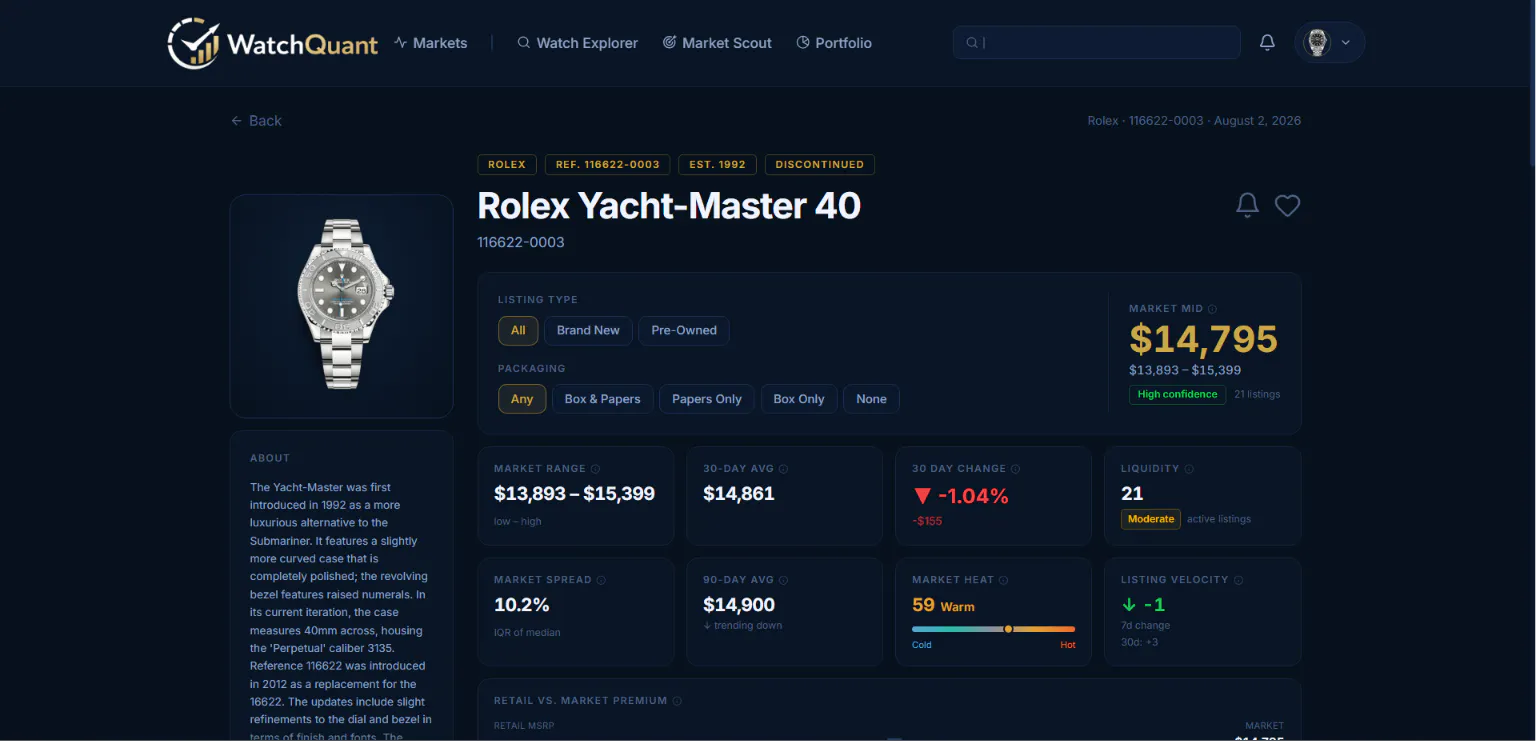Click the breadcrumb Rolex 116622-0003 date text
The height and width of the screenshot is (741, 1536).
1194,120
